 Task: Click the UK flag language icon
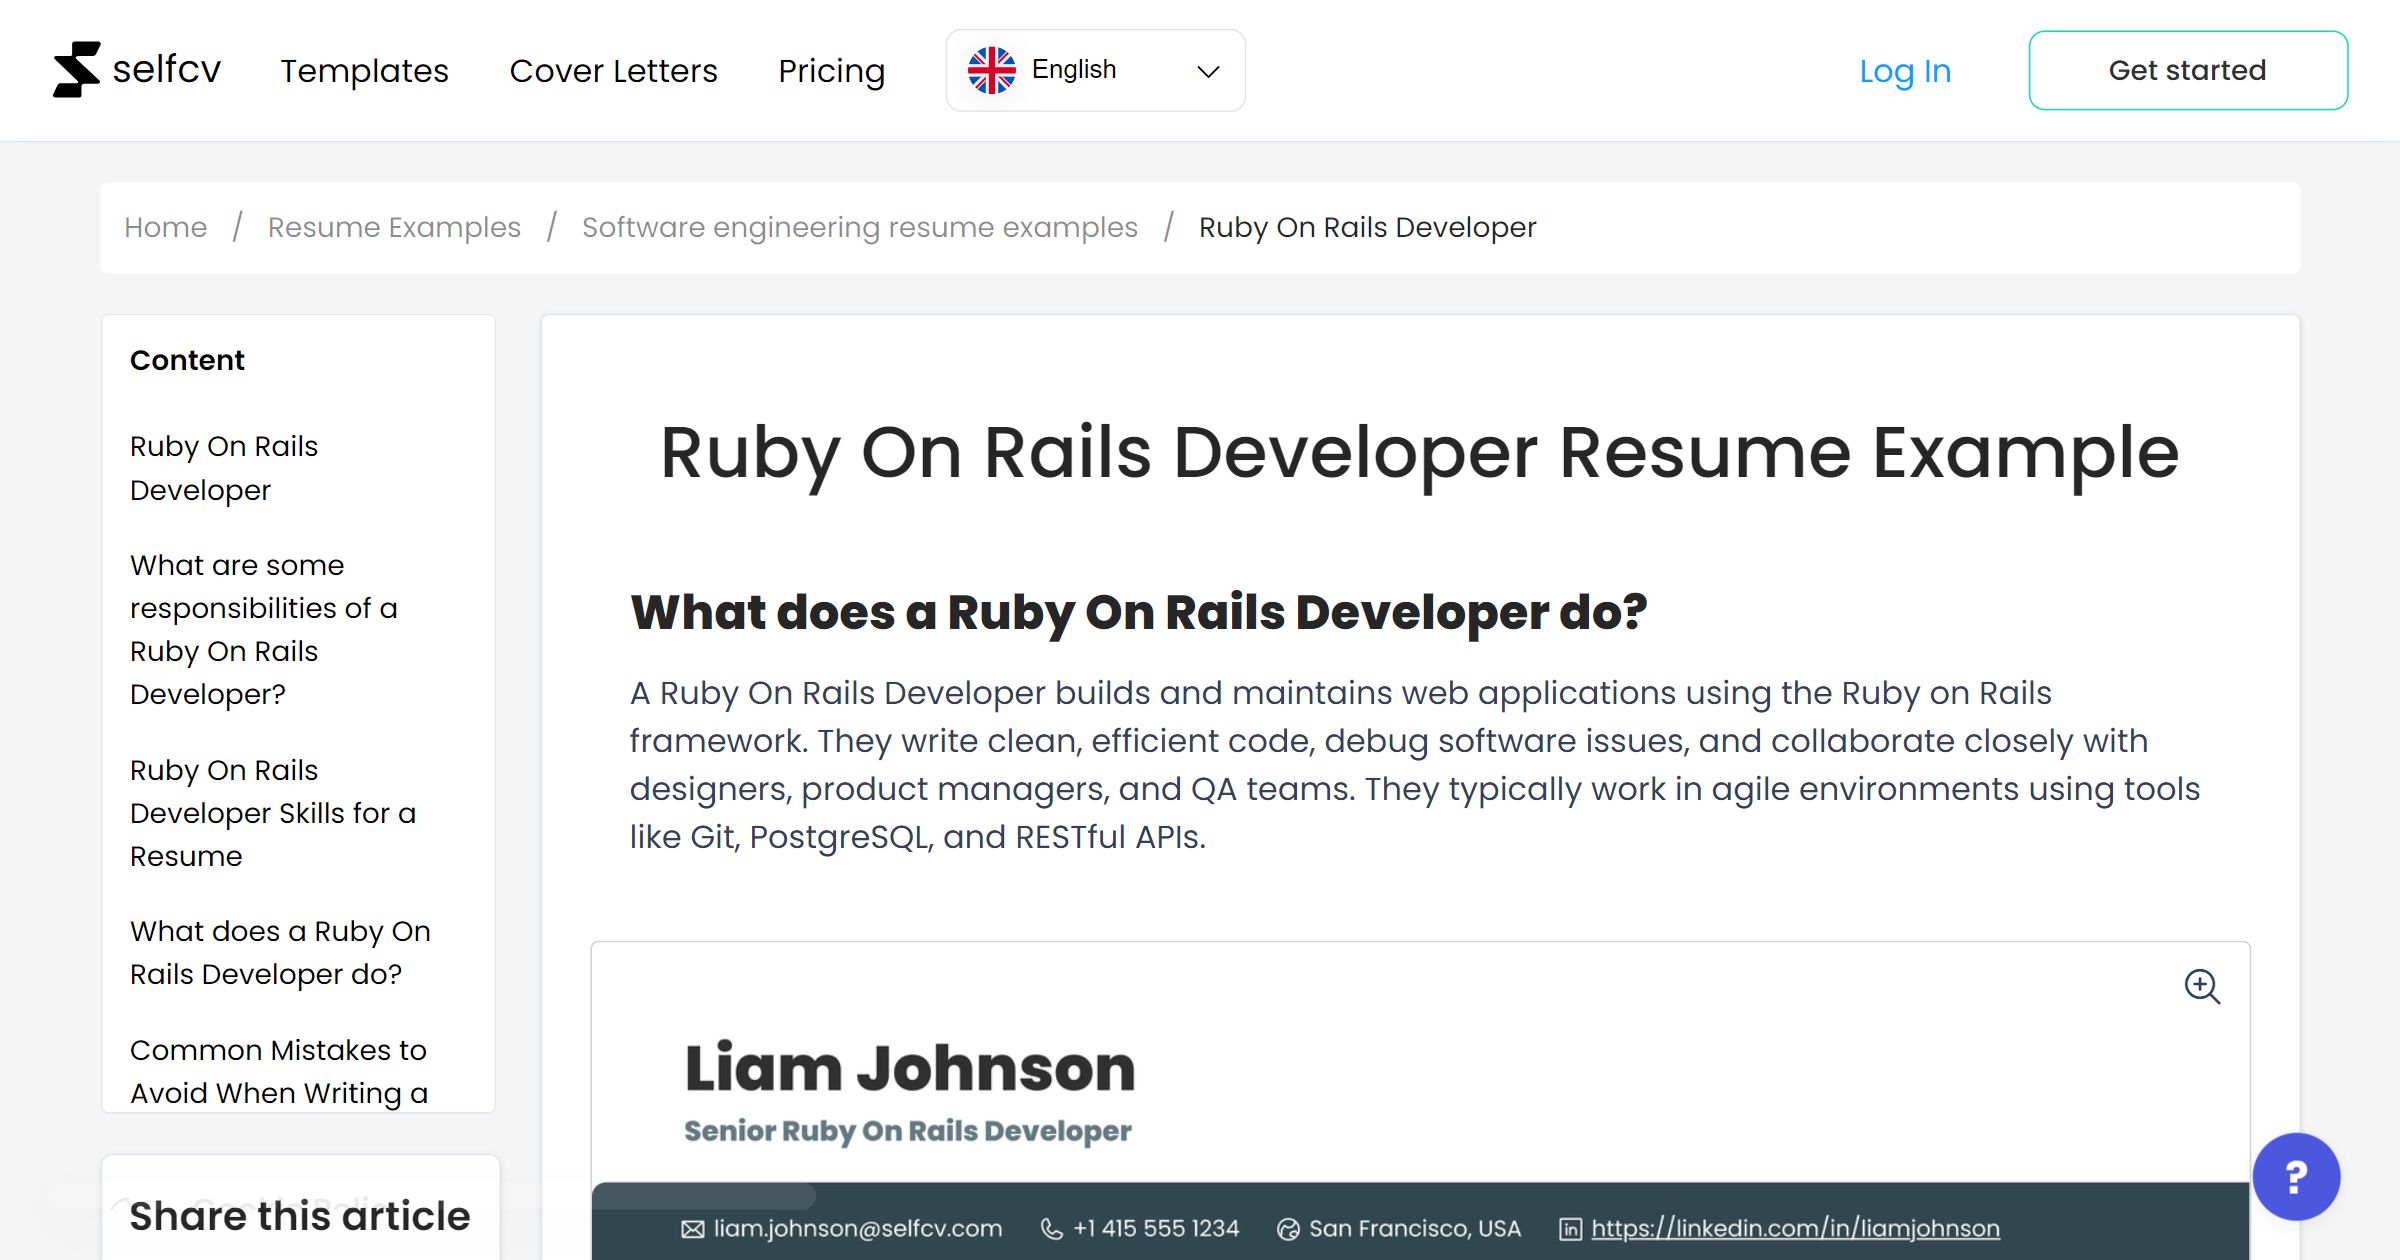[991, 70]
